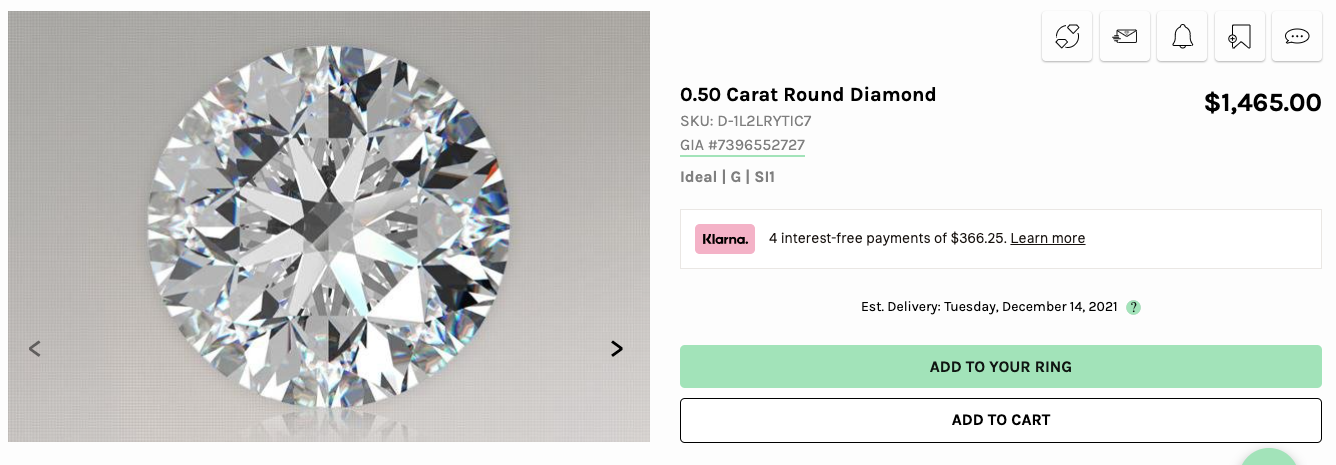Screen dimensions: 1336x465
Task: Advance to the next diamond image
Action: click(617, 349)
